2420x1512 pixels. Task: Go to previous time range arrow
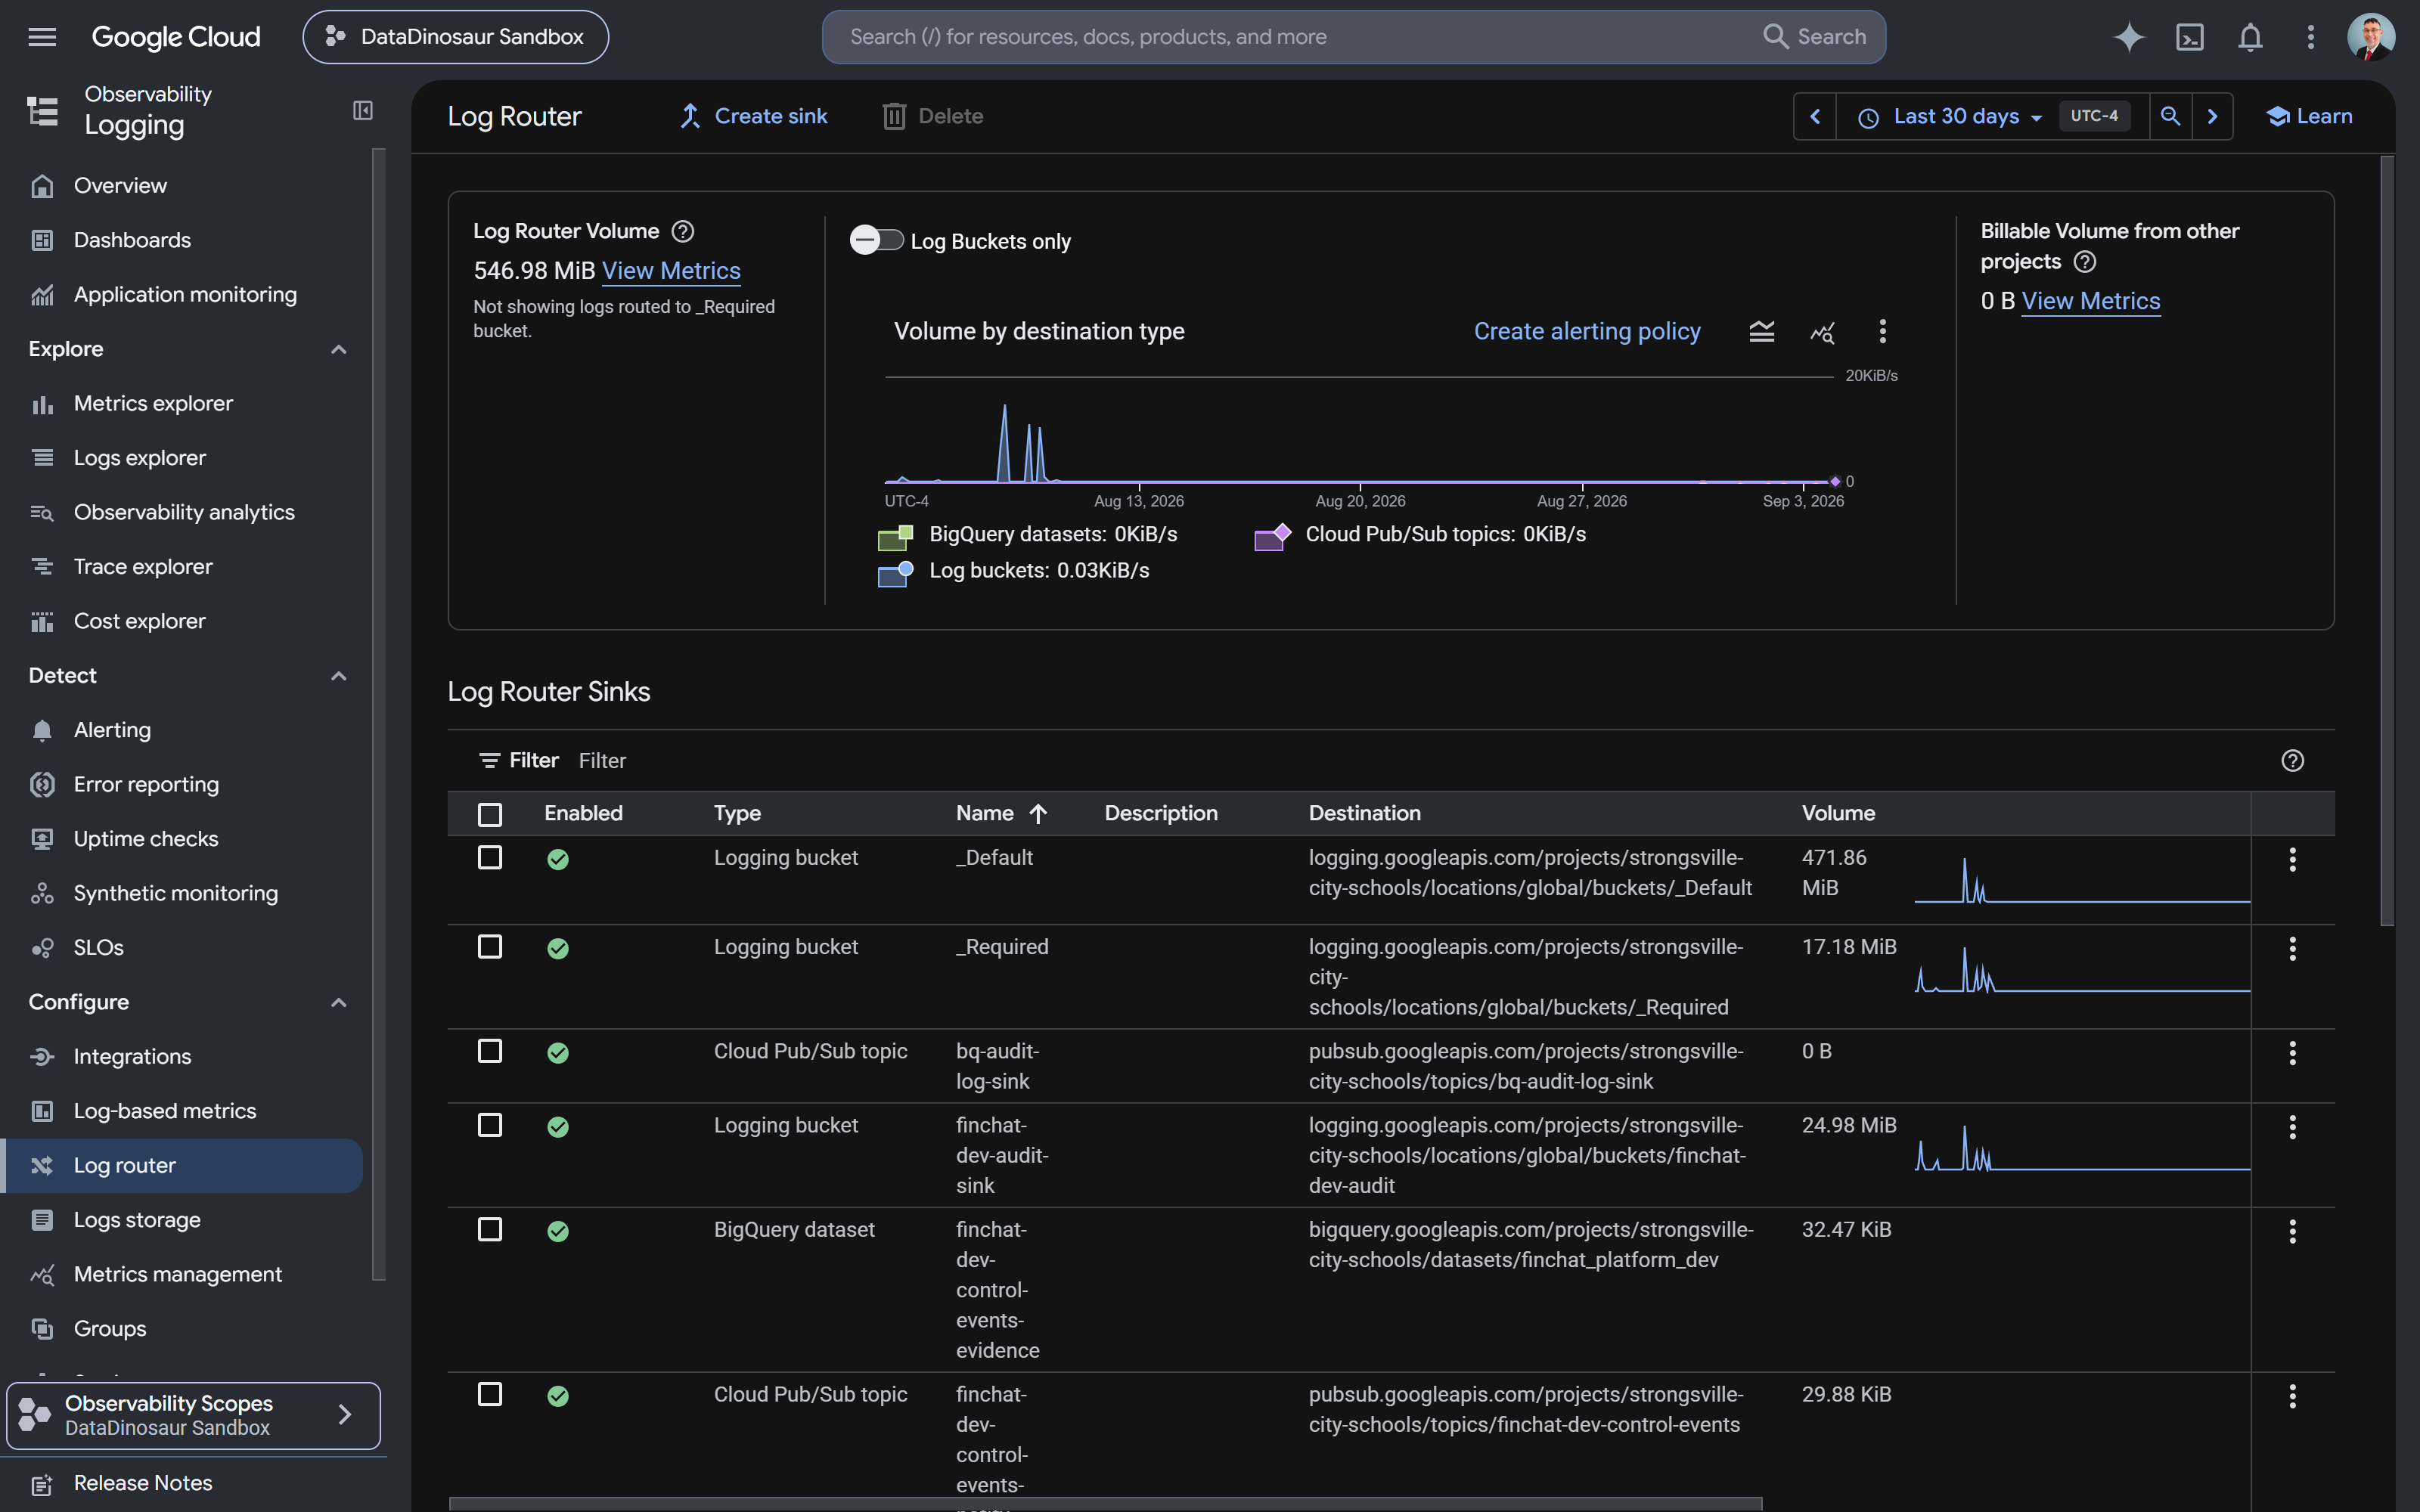[x=1815, y=117]
